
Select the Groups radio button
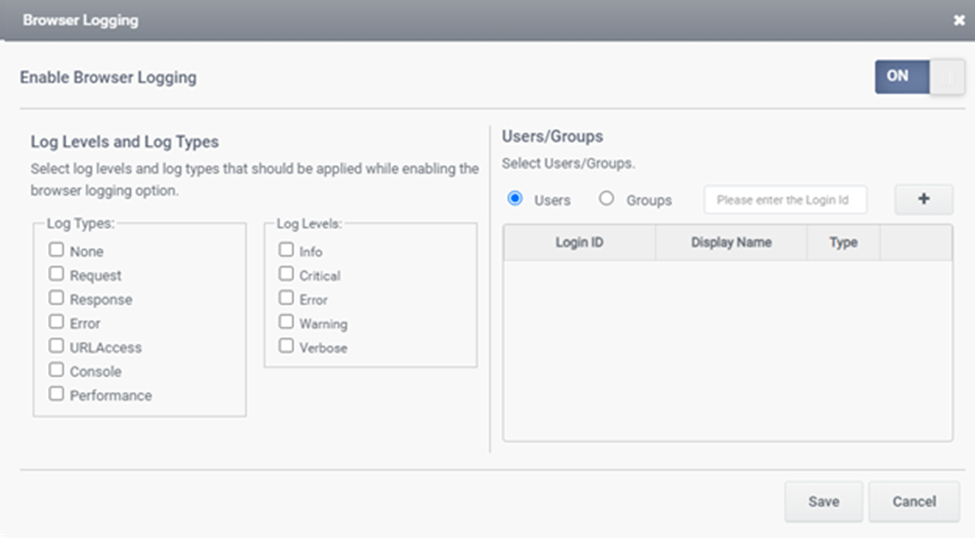click(x=606, y=199)
